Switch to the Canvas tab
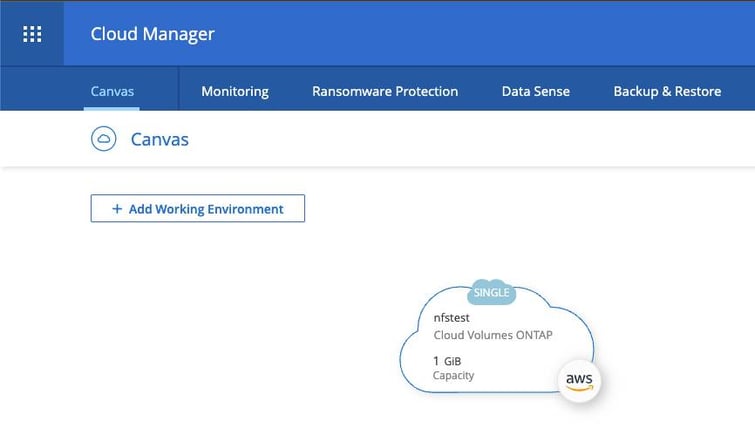This screenshot has width=755, height=435. [111, 91]
